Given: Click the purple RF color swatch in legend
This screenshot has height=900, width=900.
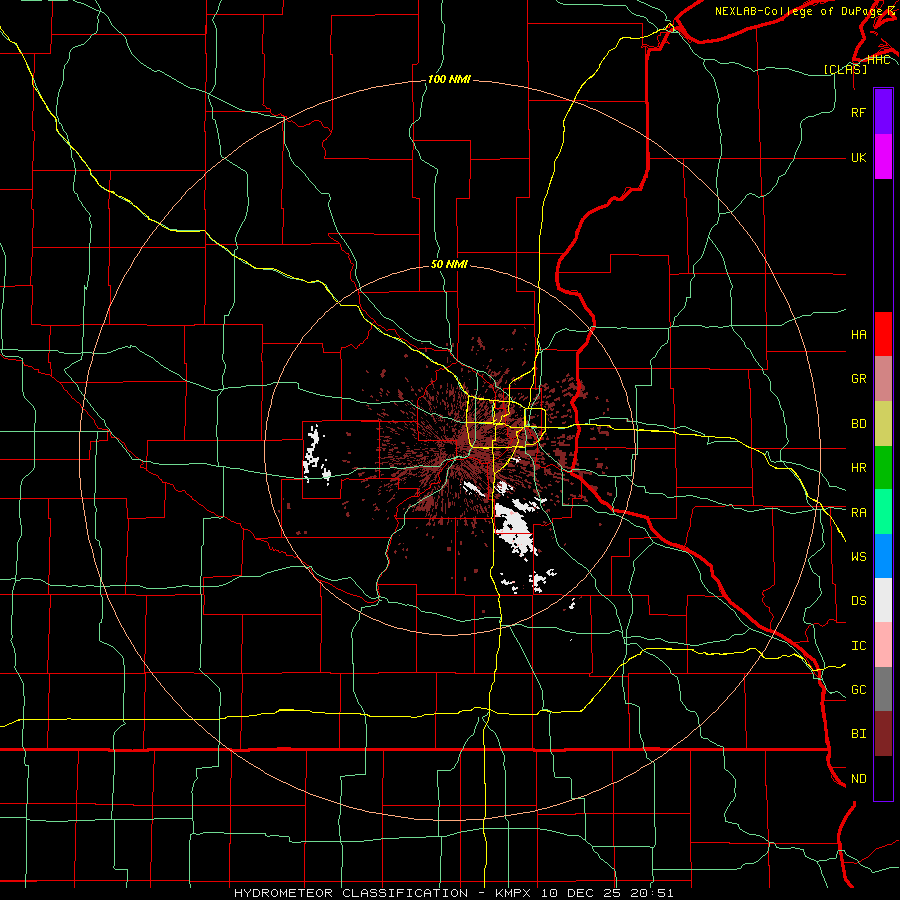Looking at the screenshot, I should pyautogui.click(x=883, y=112).
